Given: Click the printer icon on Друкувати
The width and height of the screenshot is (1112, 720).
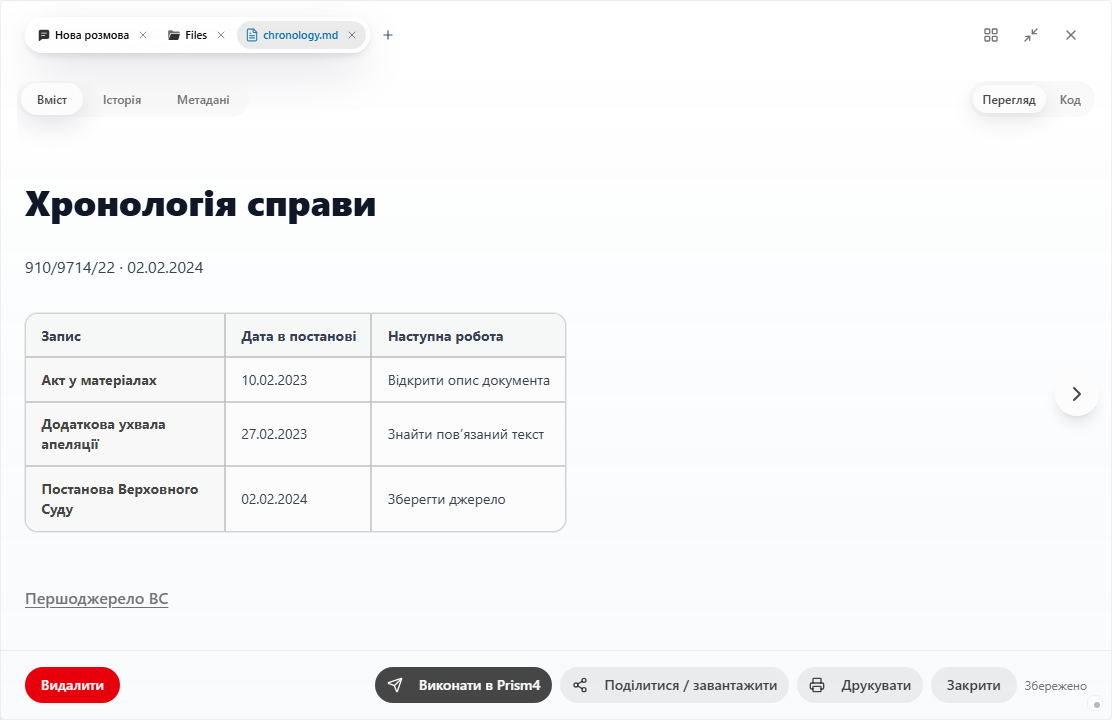Looking at the screenshot, I should 817,685.
